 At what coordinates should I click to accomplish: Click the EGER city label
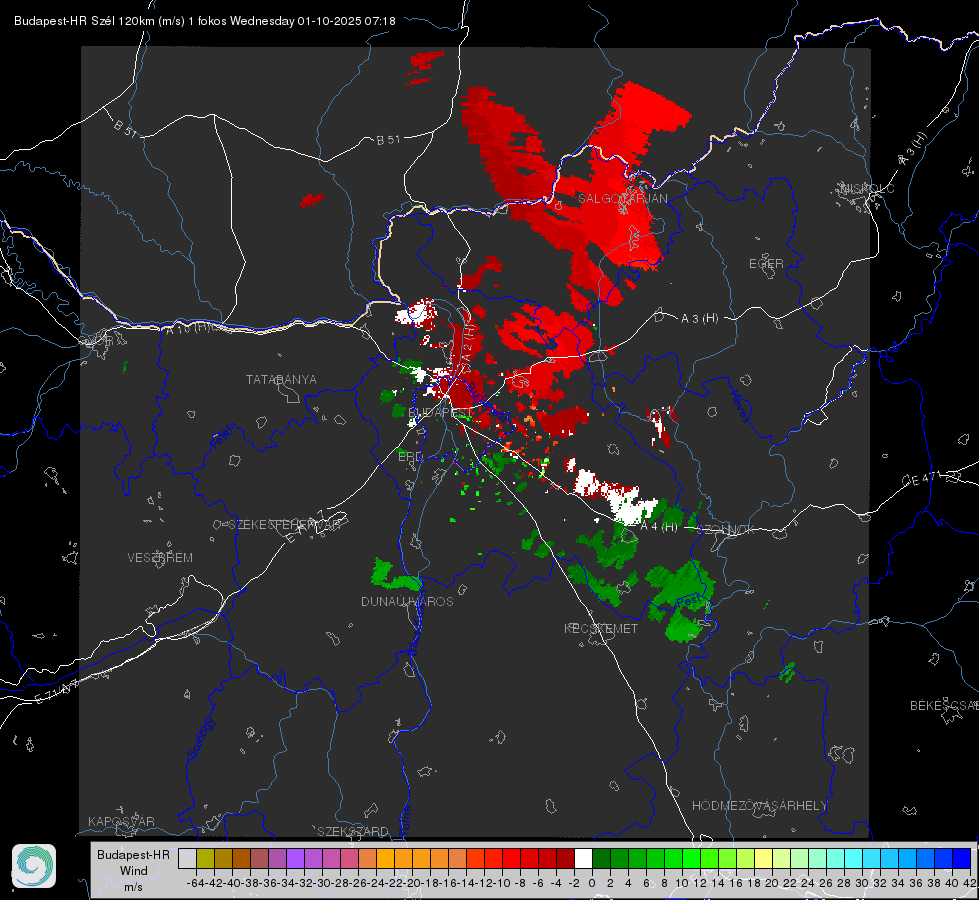(766, 264)
